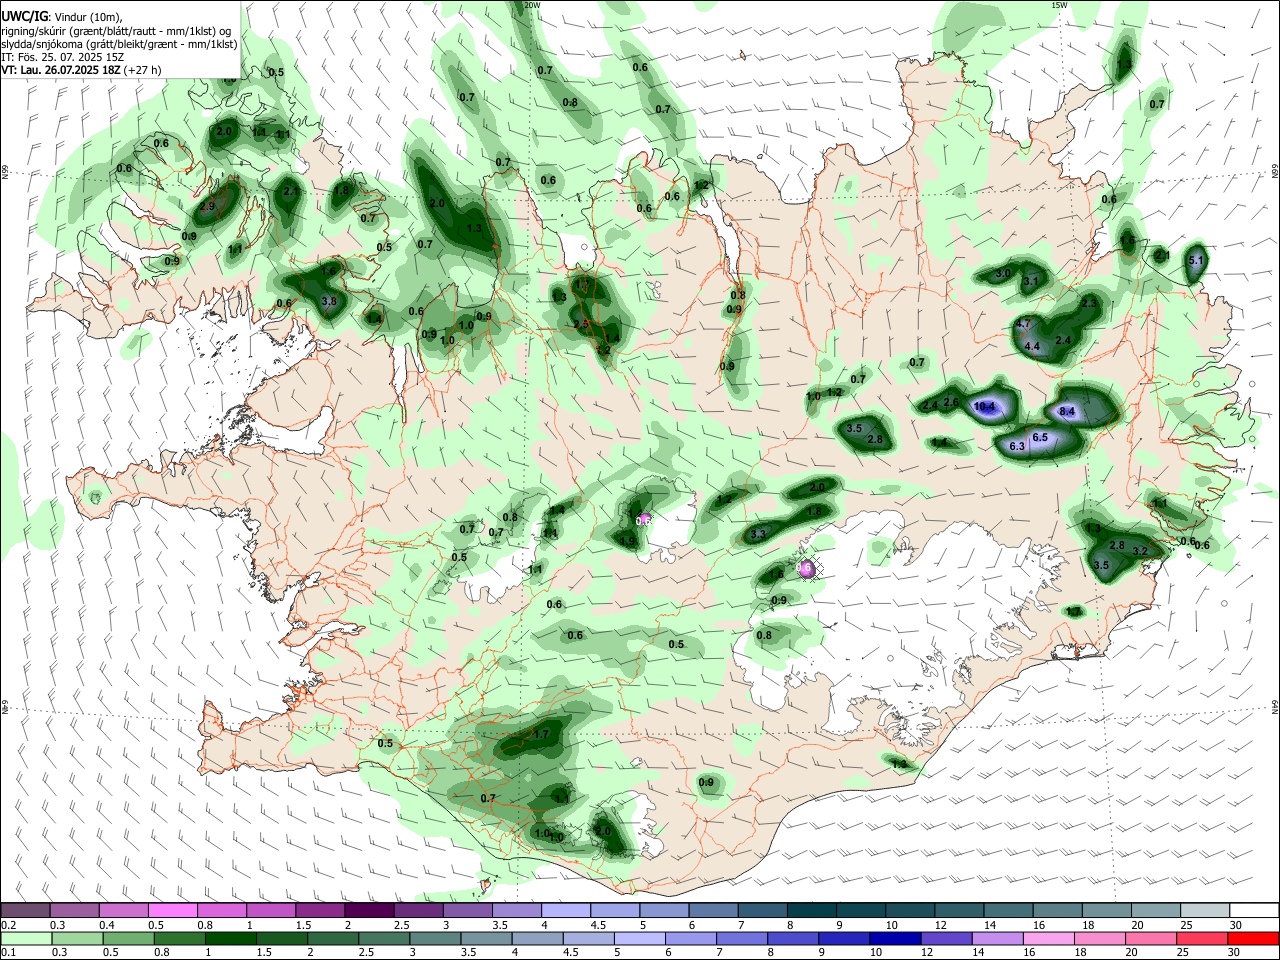Image resolution: width=1280 pixels, height=960 pixels.
Task: Click the dusty plum 0.2 swatch in the snow legend
Action: click(x=25, y=910)
